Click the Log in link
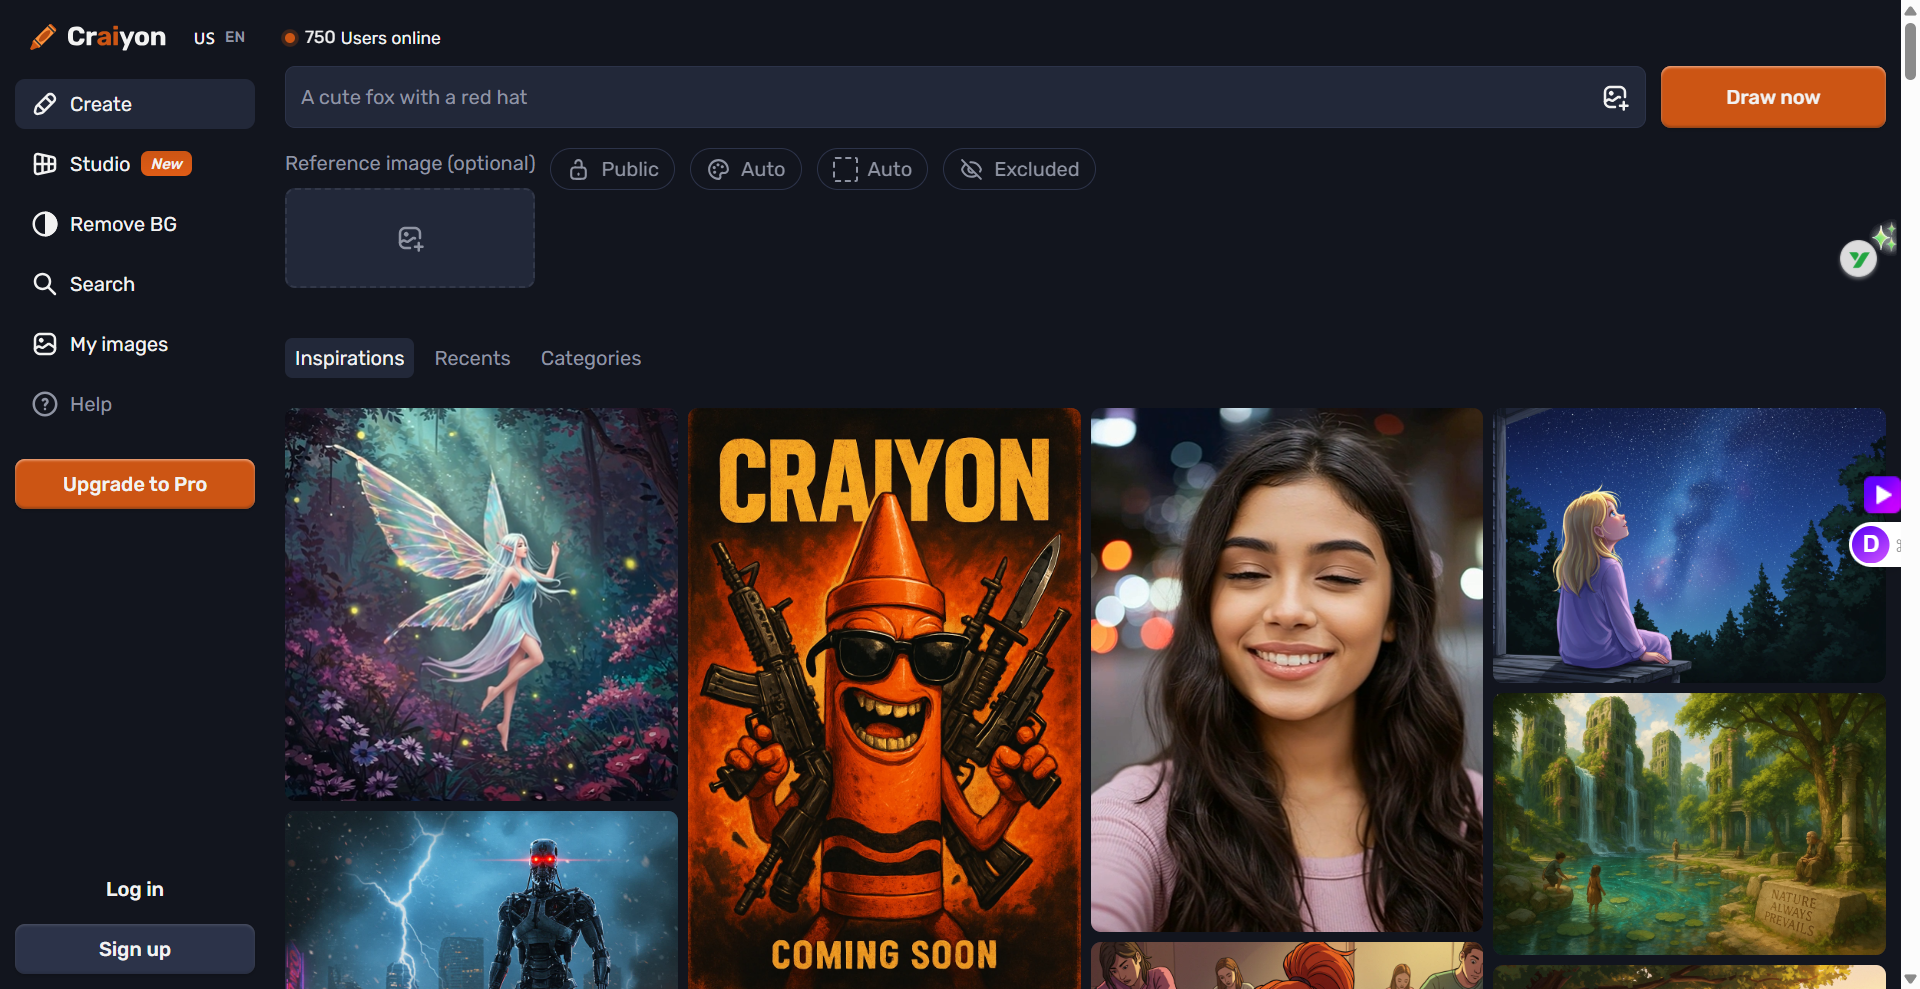 click(135, 889)
